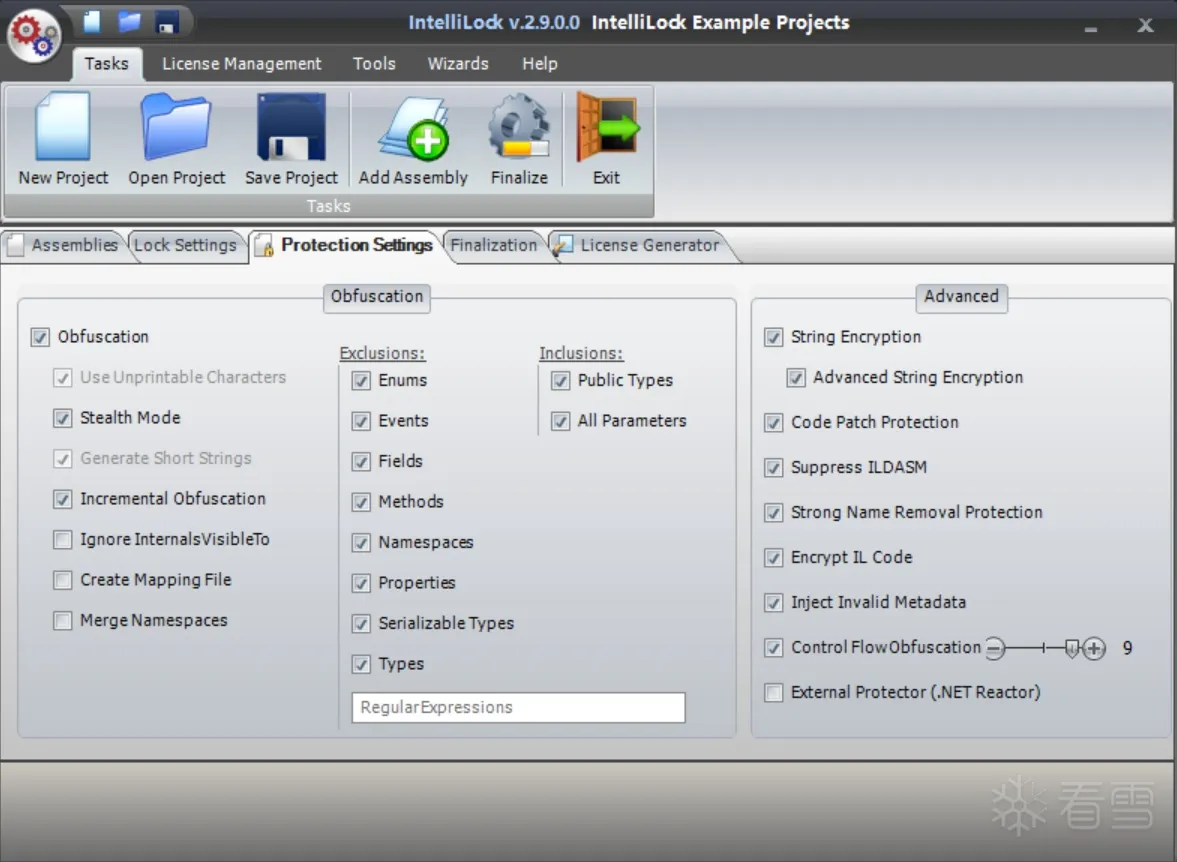The height and width of the screenshot is (862, 1177).
Task: Switch to the Lock Settings tab
Action: 185,246
